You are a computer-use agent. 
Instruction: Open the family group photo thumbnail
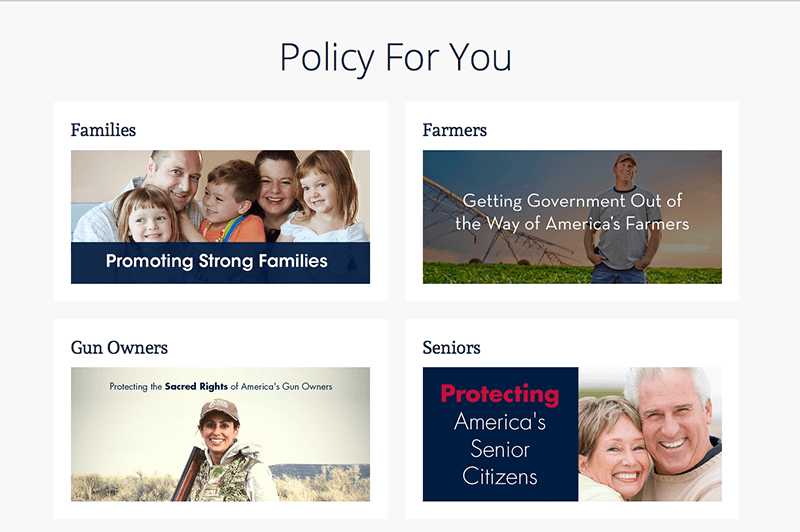point(220,196)
